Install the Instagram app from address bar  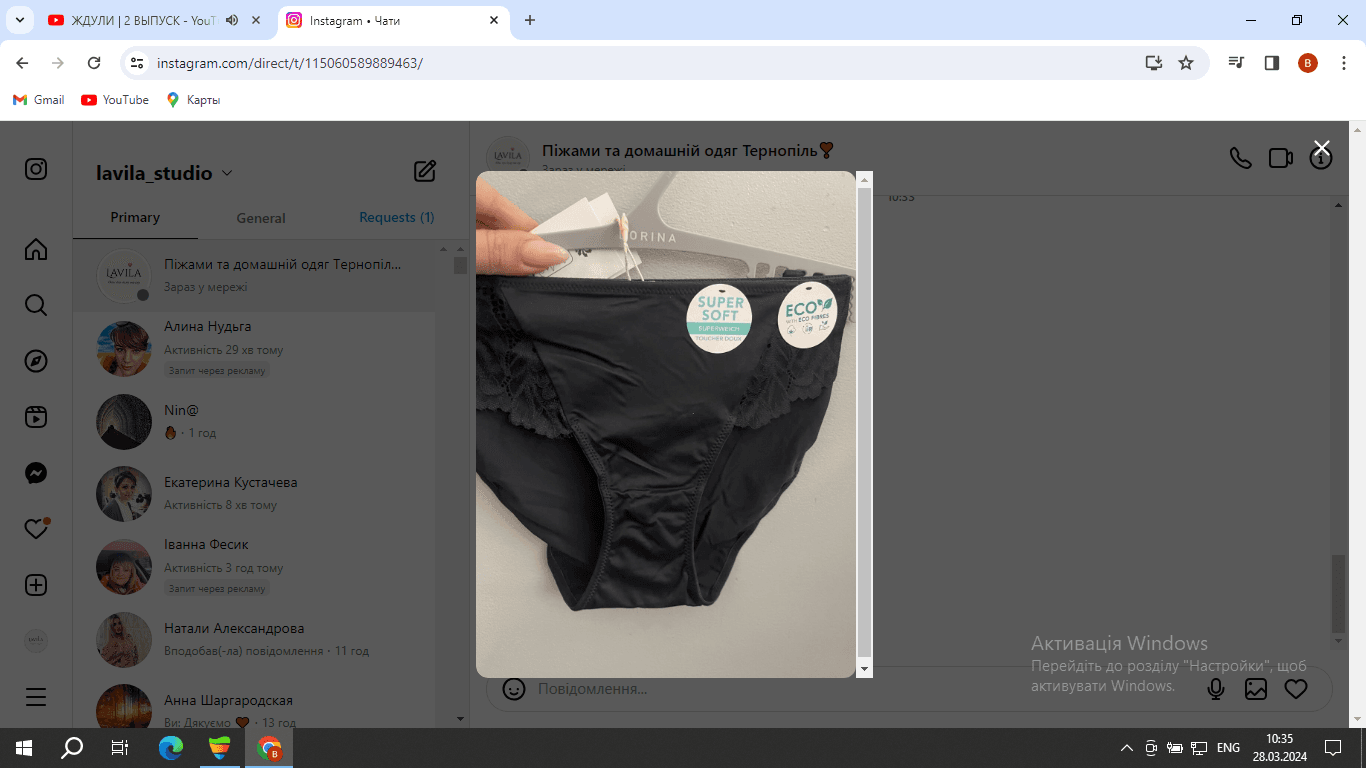click(1154, 63)
